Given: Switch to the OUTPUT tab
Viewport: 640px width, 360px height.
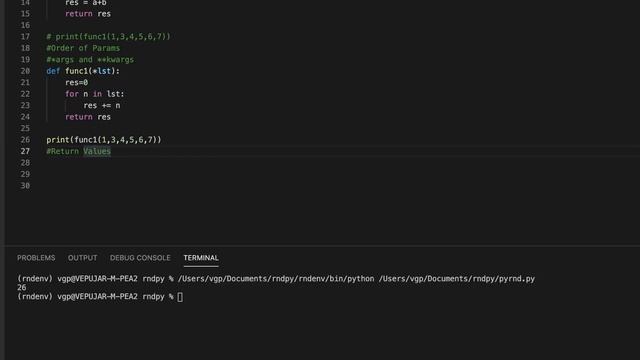Looking at the screenshot, I should (x=82, y=258).
